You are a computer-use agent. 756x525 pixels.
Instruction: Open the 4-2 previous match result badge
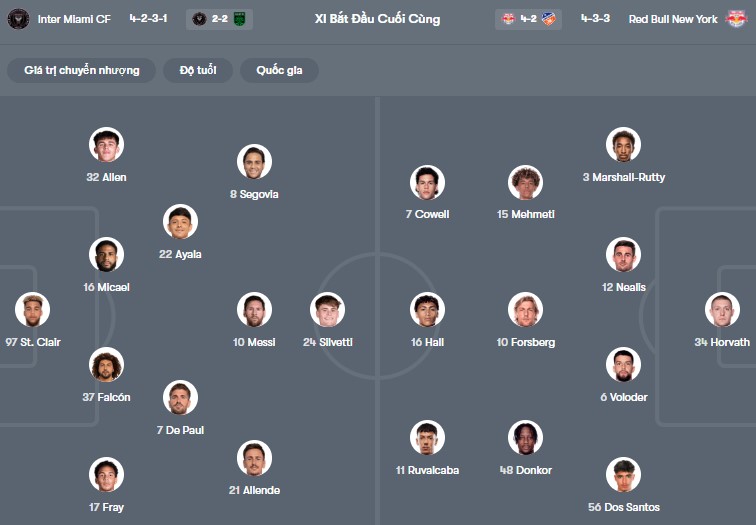click(x=528, y=19)
